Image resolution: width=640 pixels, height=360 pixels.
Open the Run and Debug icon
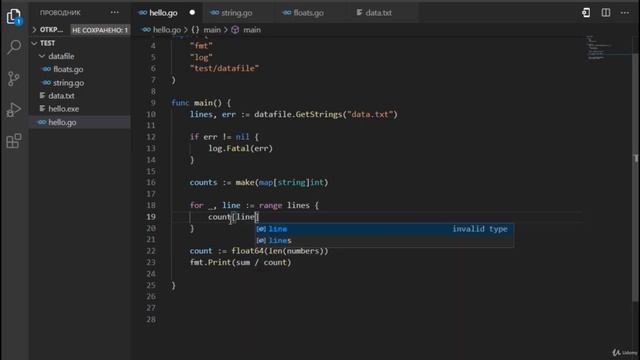pos(14,110)
